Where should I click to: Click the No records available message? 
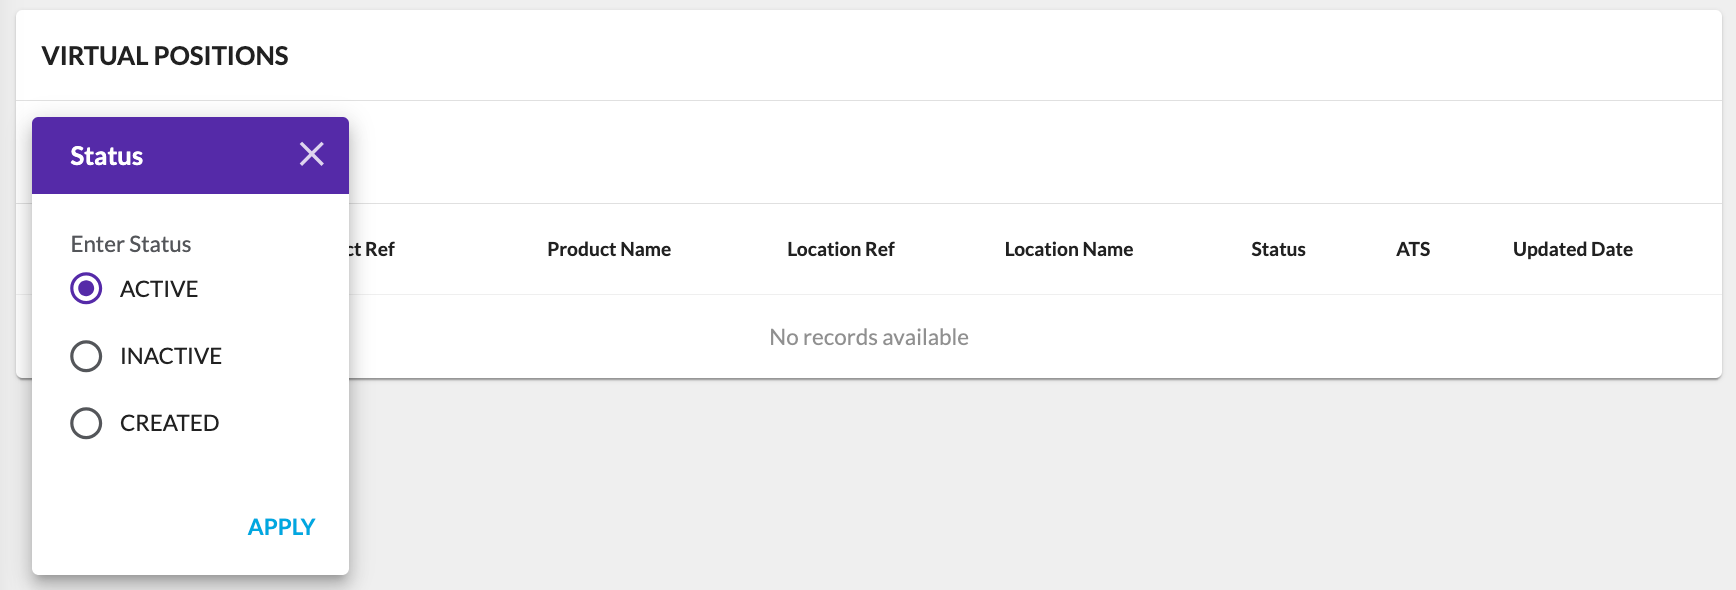(868, 337)
